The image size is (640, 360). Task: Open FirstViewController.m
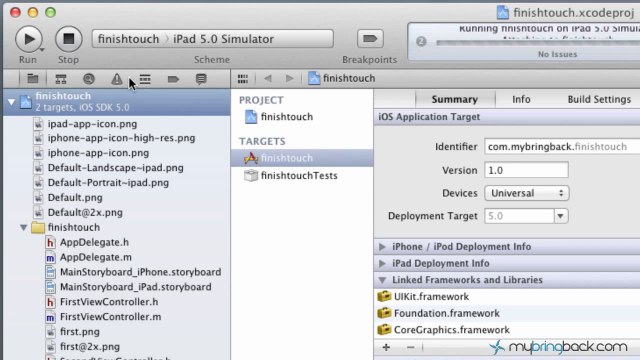(110, 317)
